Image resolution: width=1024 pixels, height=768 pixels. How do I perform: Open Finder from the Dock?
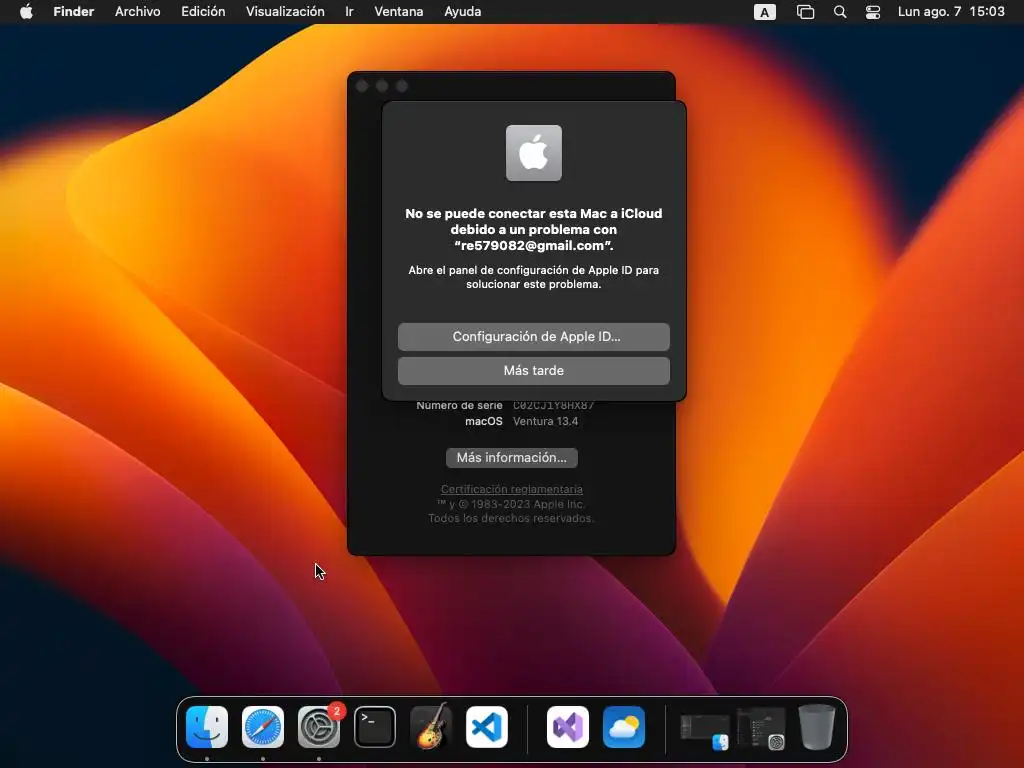pos(207,727)
